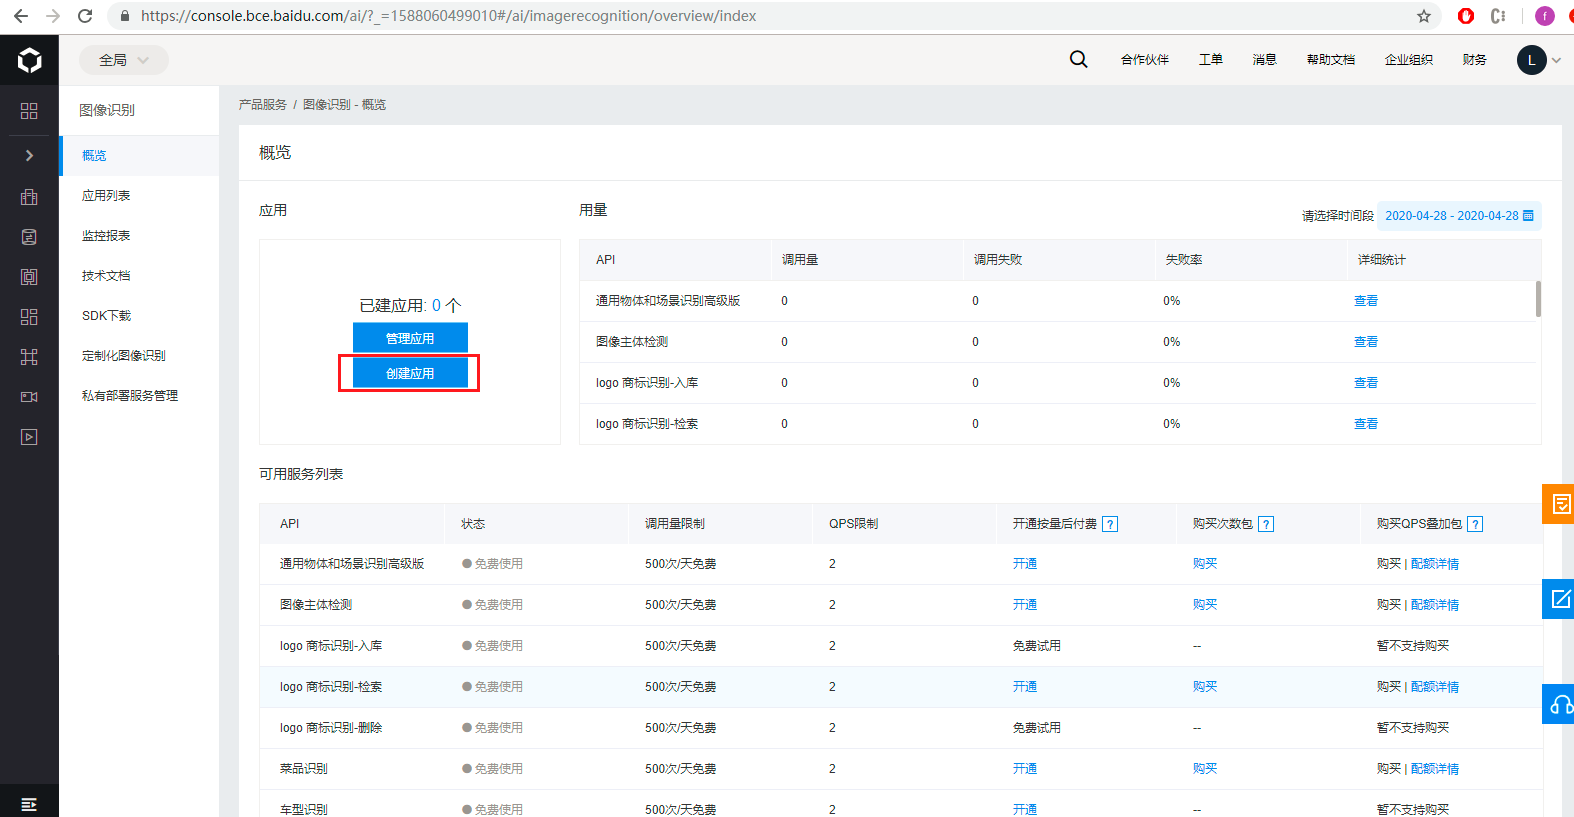Click 配额详情 for 图像主体检测 row
The height and width of the screenshot is (817, 1574).
[1434, 605]
